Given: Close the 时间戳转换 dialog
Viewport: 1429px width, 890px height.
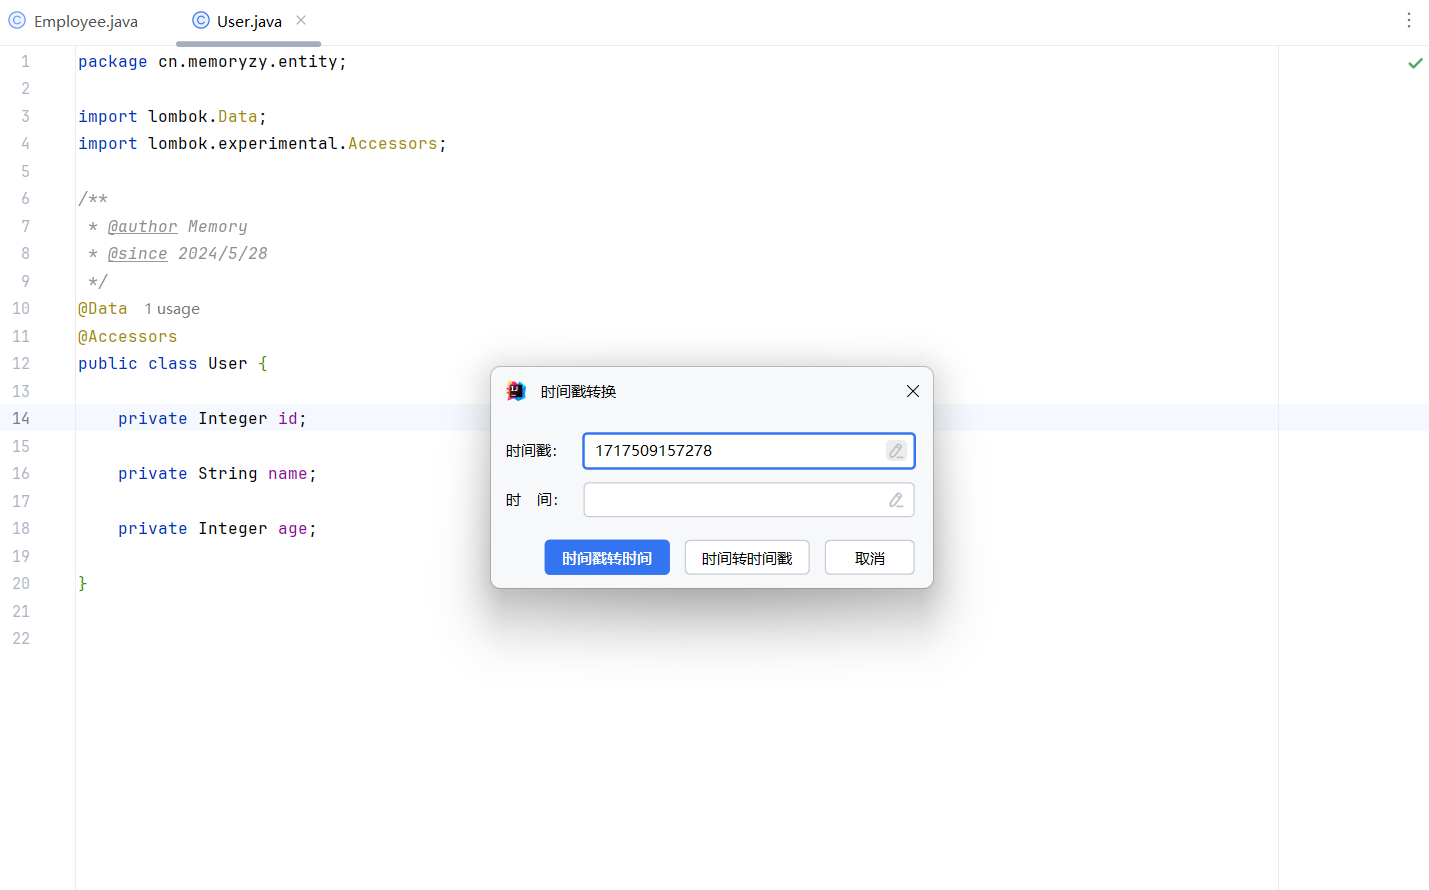Looking at the screenshot, I should pyautogui.click(x=912, y=391).
